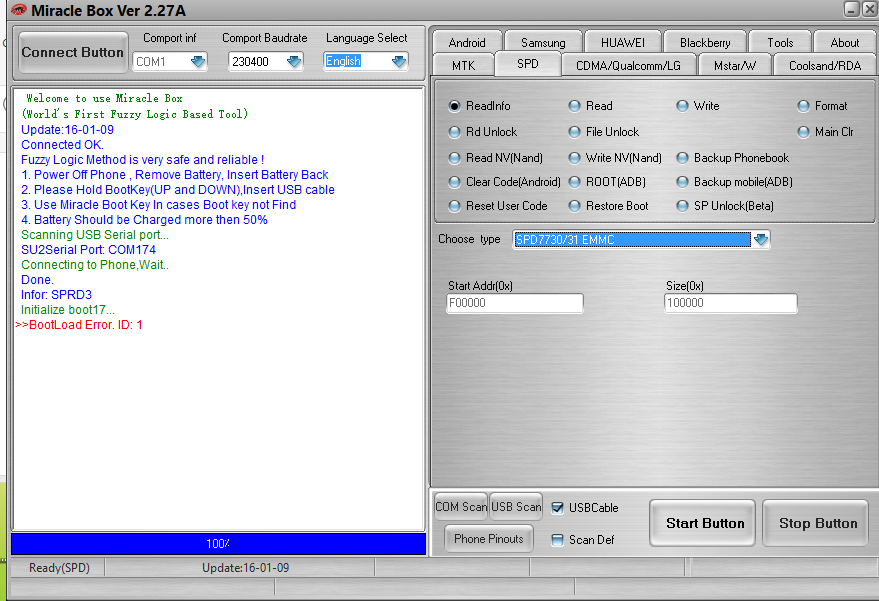Viewport: 879px width, 601px height.
Task: Click the Start Button
Action: pyautogui.click(x=702, y=523)
